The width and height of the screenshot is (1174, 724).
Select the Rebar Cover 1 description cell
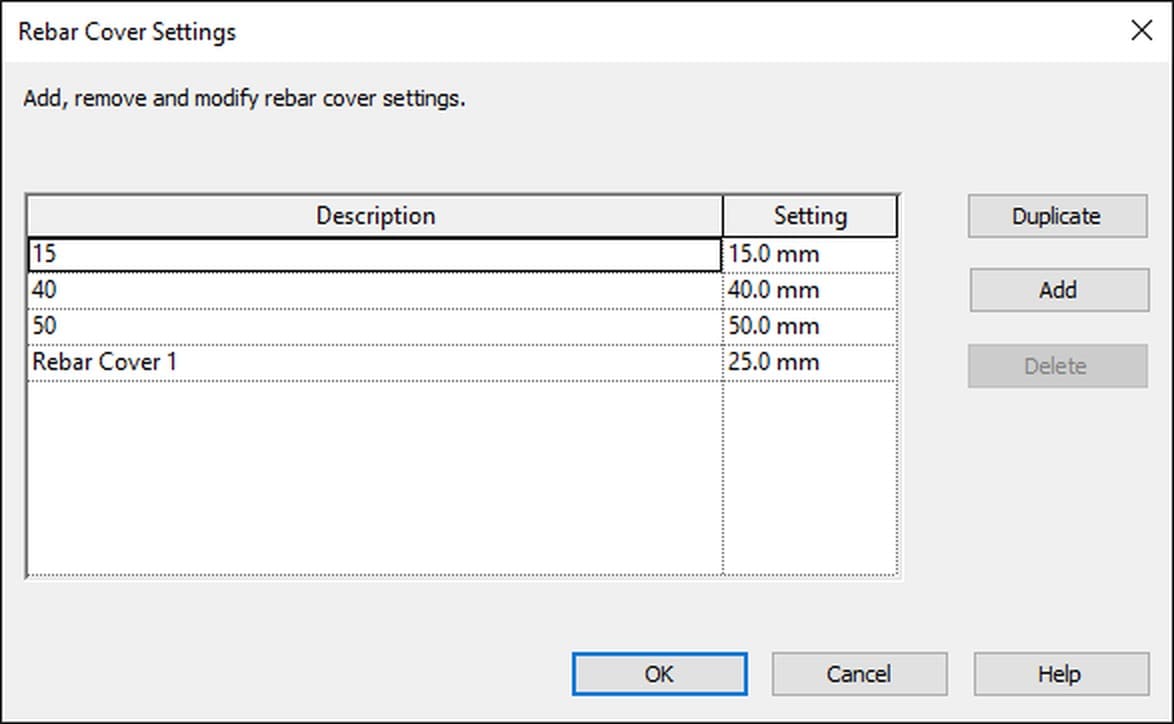pos(374,362)
